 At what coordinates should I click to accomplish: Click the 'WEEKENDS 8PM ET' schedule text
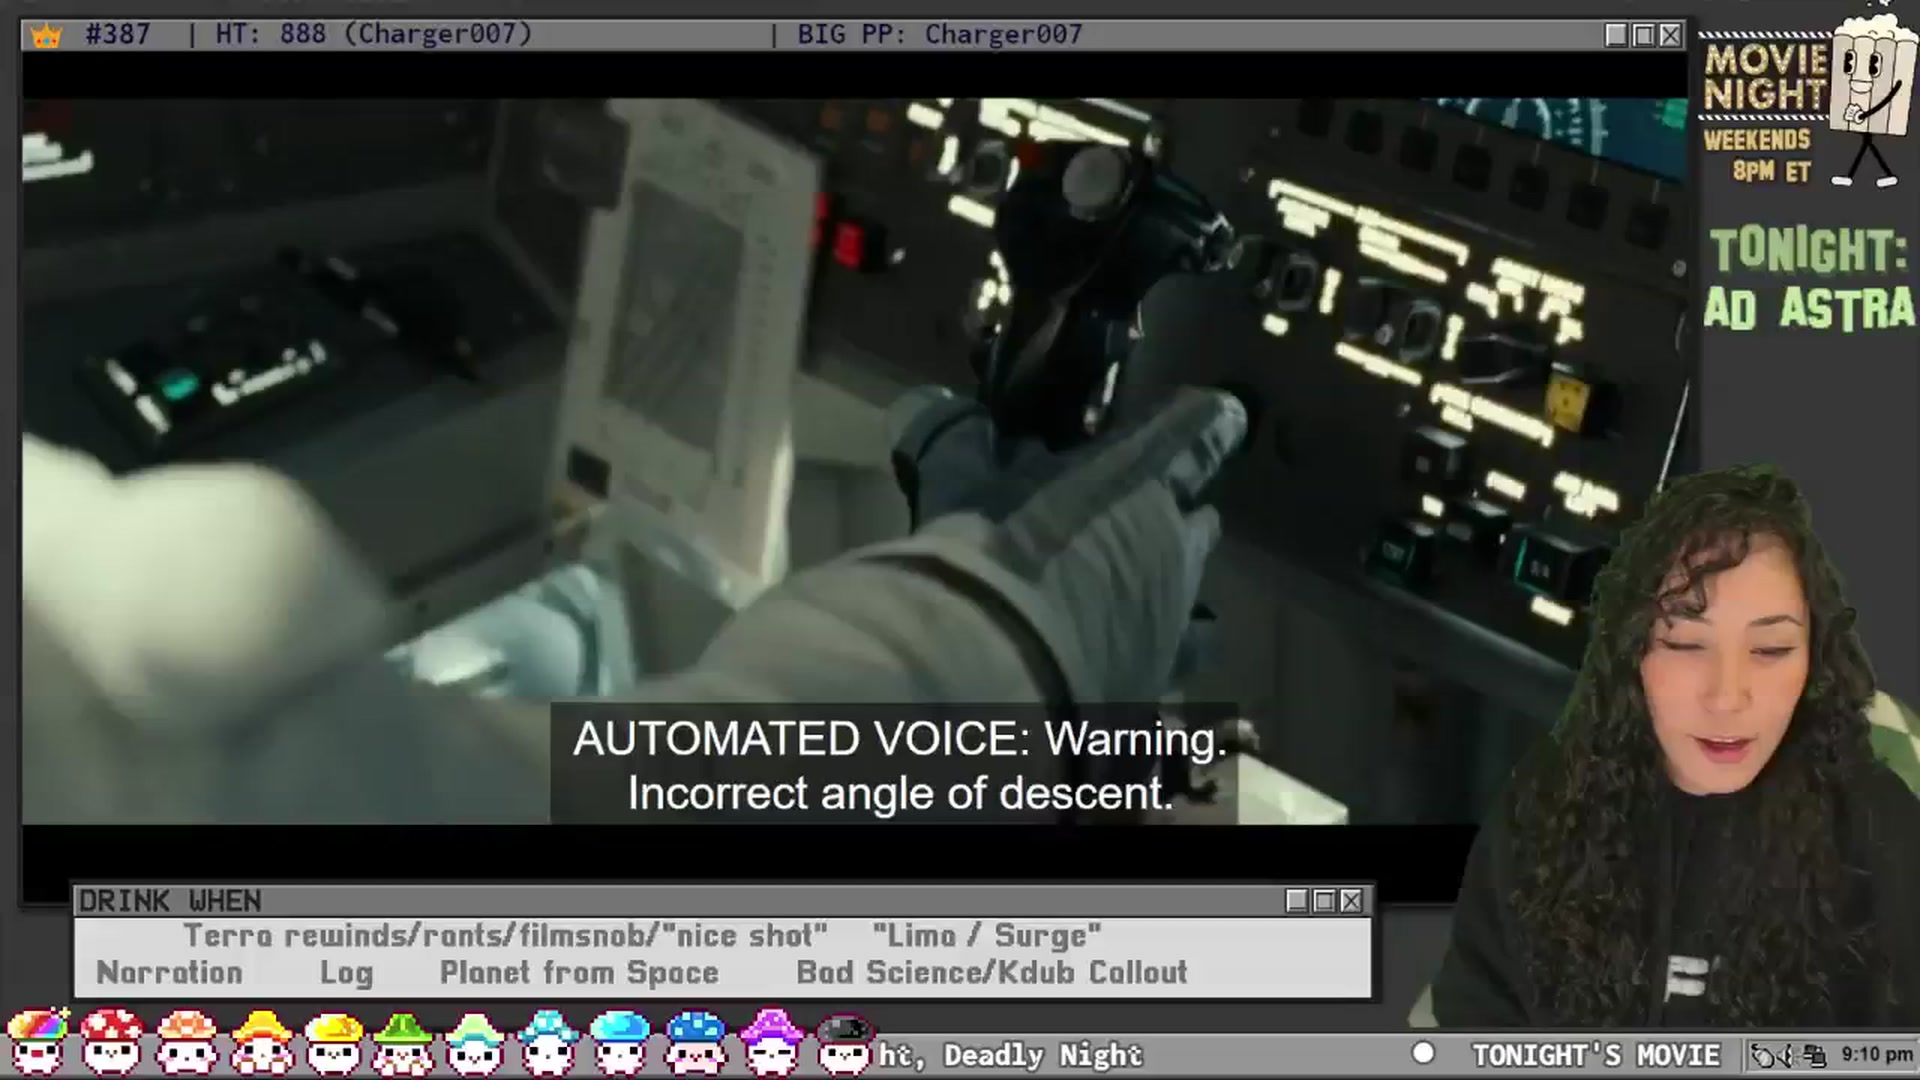pyautogui.click(x=1758, y=155)
